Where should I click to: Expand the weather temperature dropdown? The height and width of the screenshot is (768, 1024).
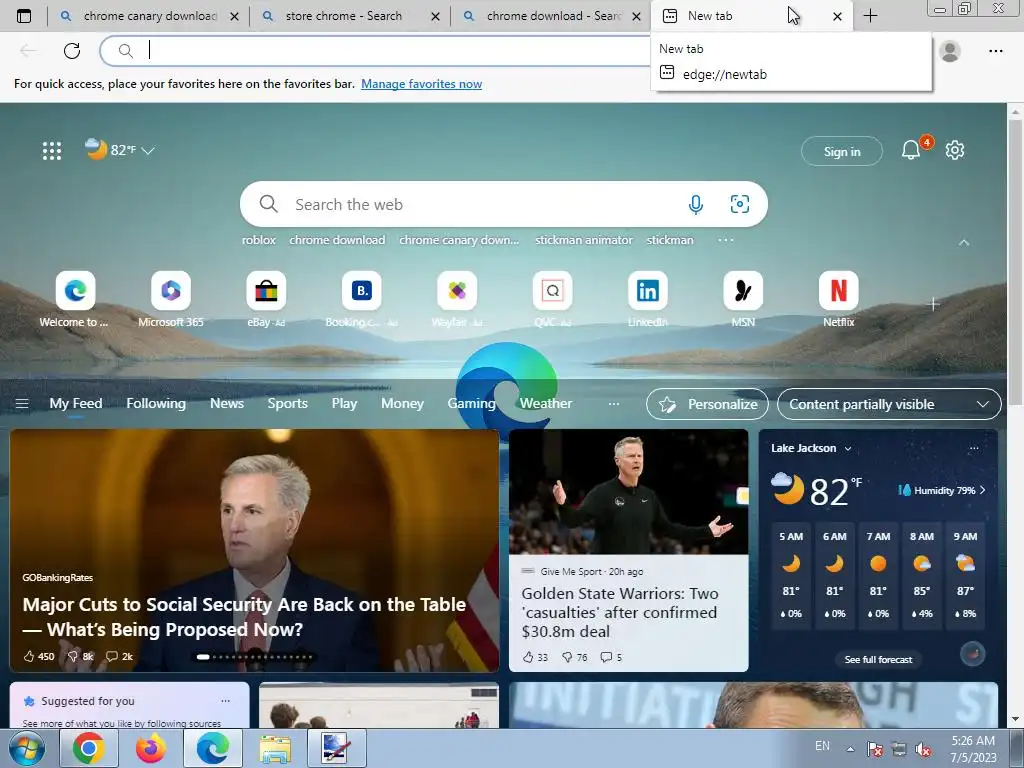pyautogui.click(x=148, y=151)
